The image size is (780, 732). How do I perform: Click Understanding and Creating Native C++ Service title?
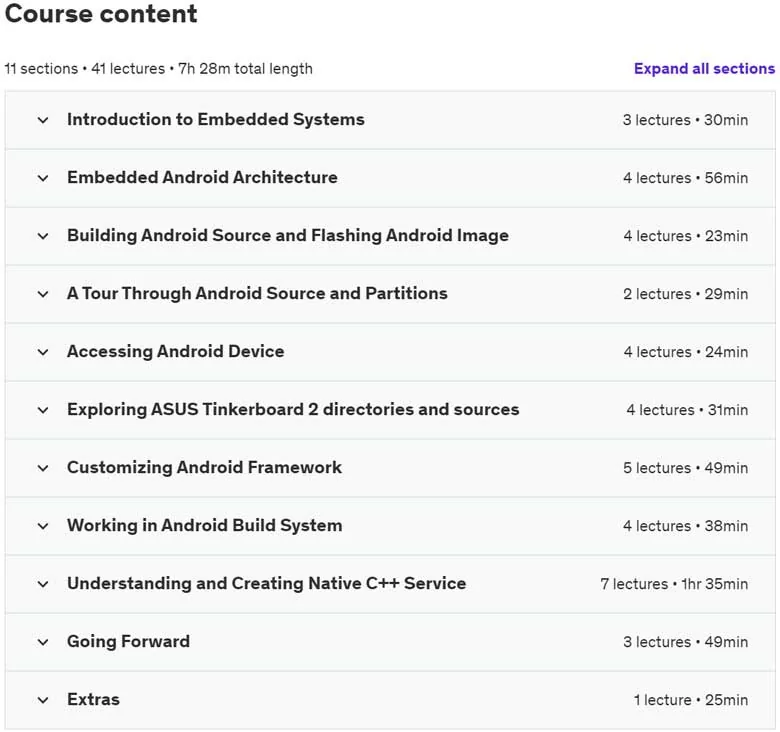(267, 584)
